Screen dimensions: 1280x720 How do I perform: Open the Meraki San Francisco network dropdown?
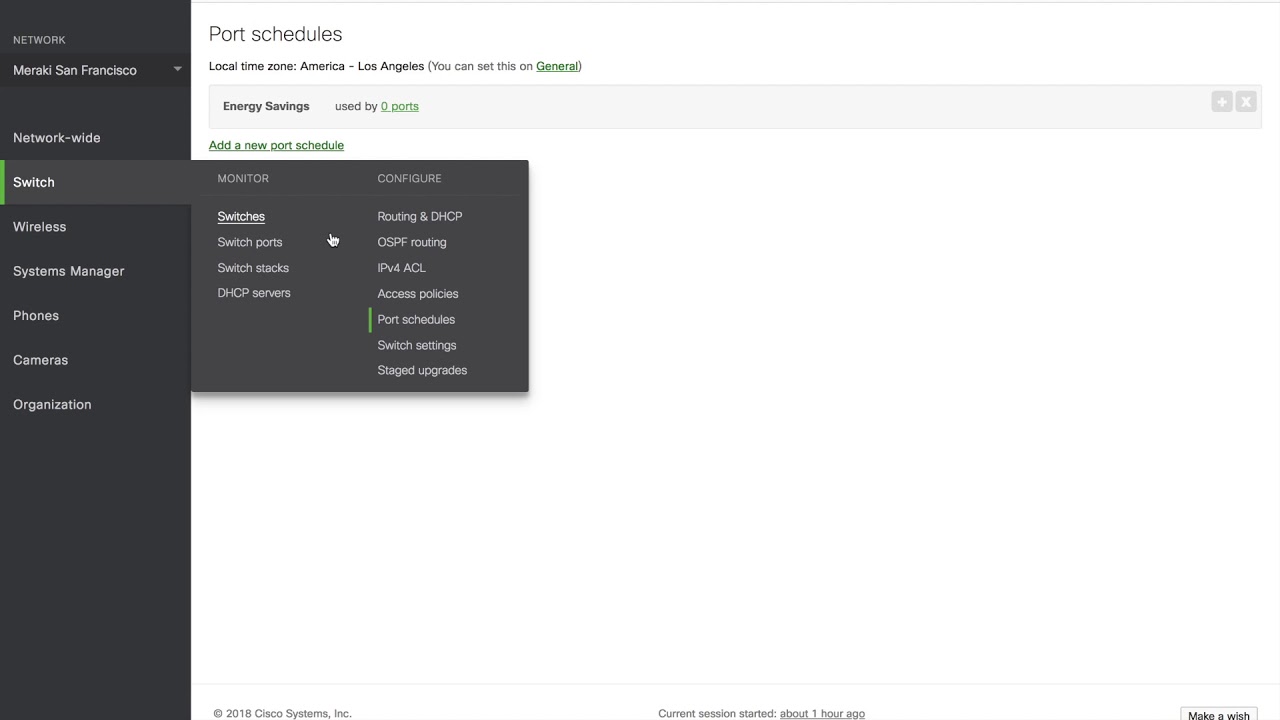click(x=95, y=70)
